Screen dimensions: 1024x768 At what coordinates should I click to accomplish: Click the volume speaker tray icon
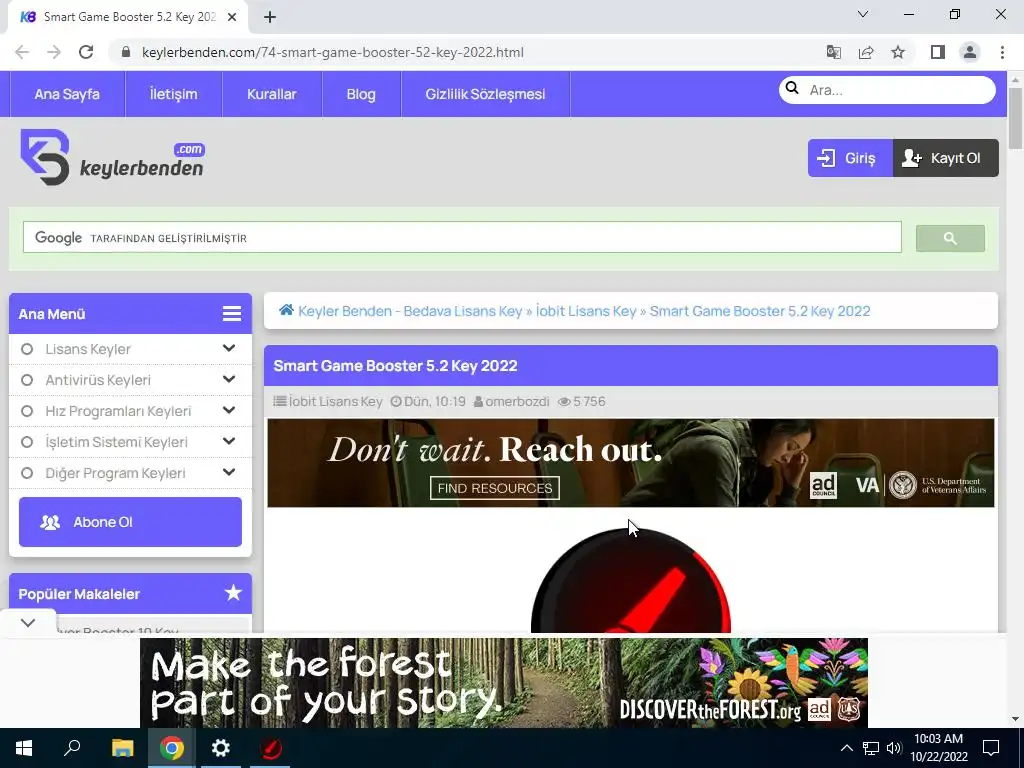tap(894, 748)
